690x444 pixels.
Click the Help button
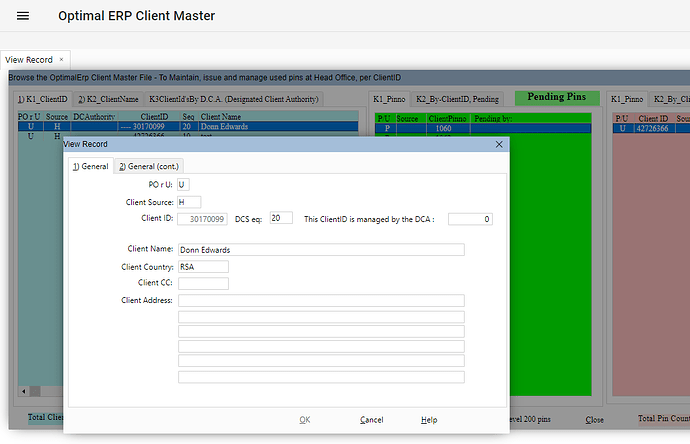[429, 420]
